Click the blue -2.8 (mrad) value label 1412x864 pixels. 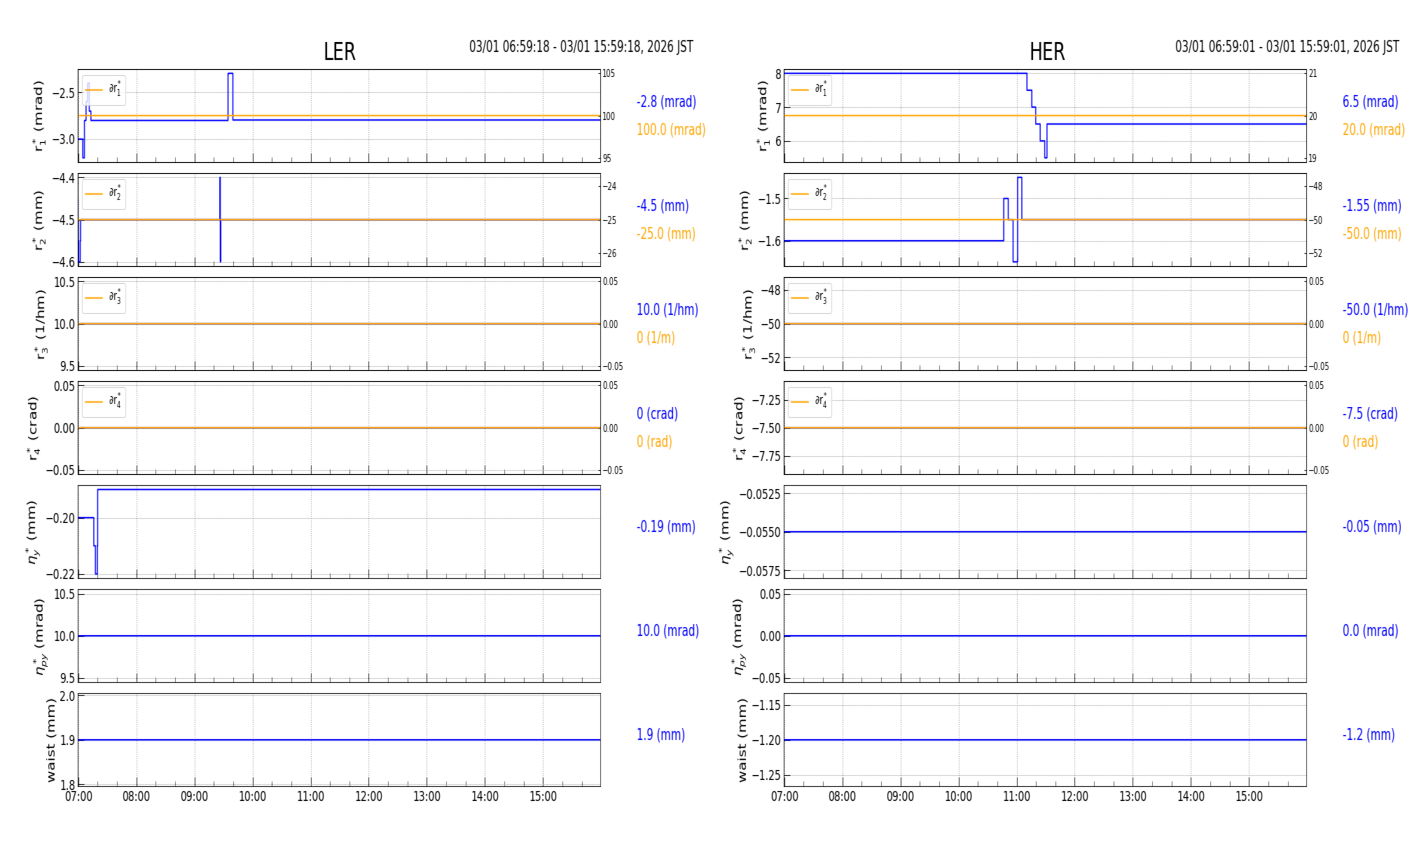point(666,102)
